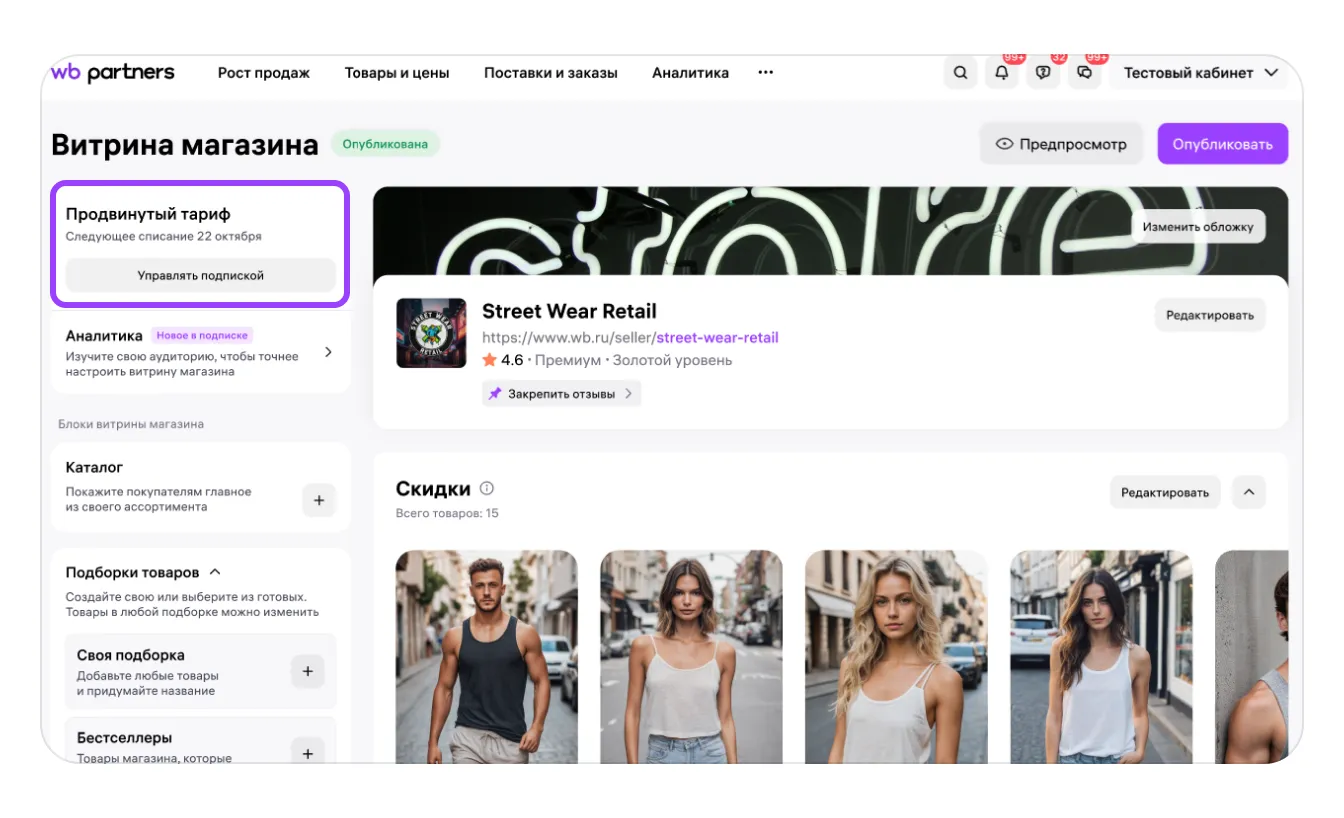Click the info icon next to Скидки
1344x818 pixels.
pyautogui.click(x=487, y=489)
